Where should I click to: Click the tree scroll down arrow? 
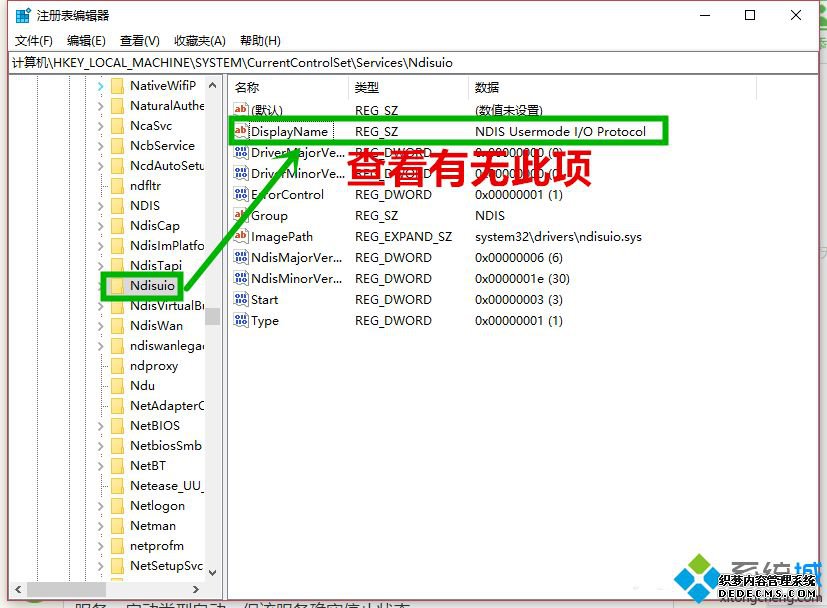(213, 572)
